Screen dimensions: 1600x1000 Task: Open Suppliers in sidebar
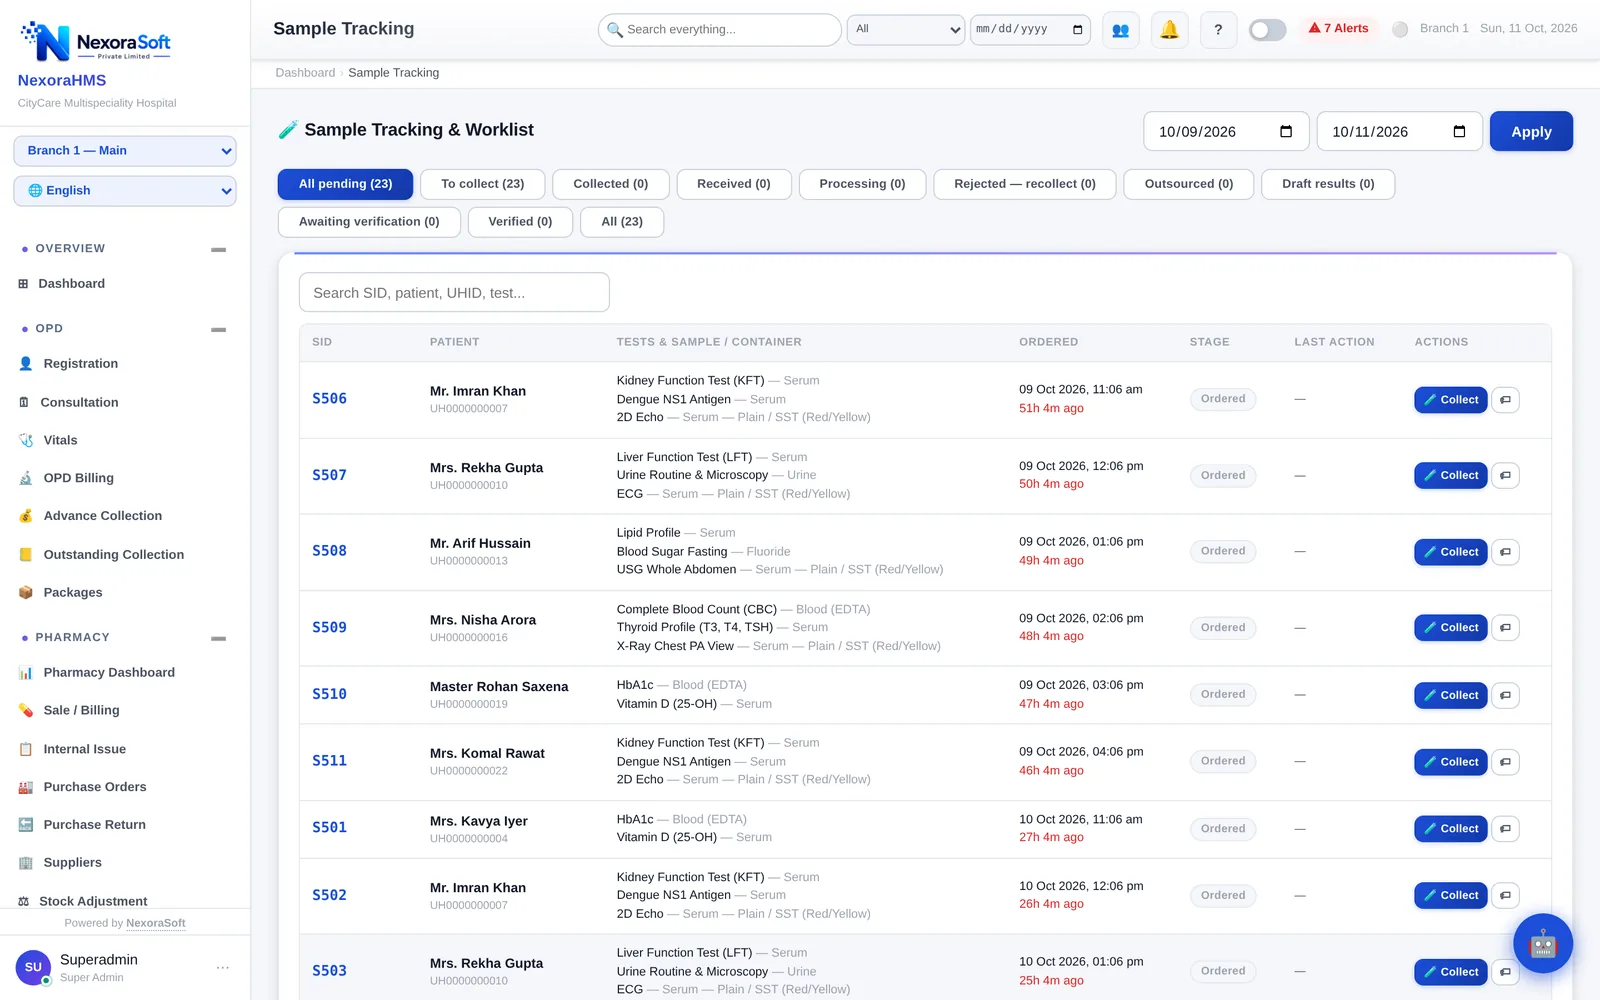[x=73, y=863]
